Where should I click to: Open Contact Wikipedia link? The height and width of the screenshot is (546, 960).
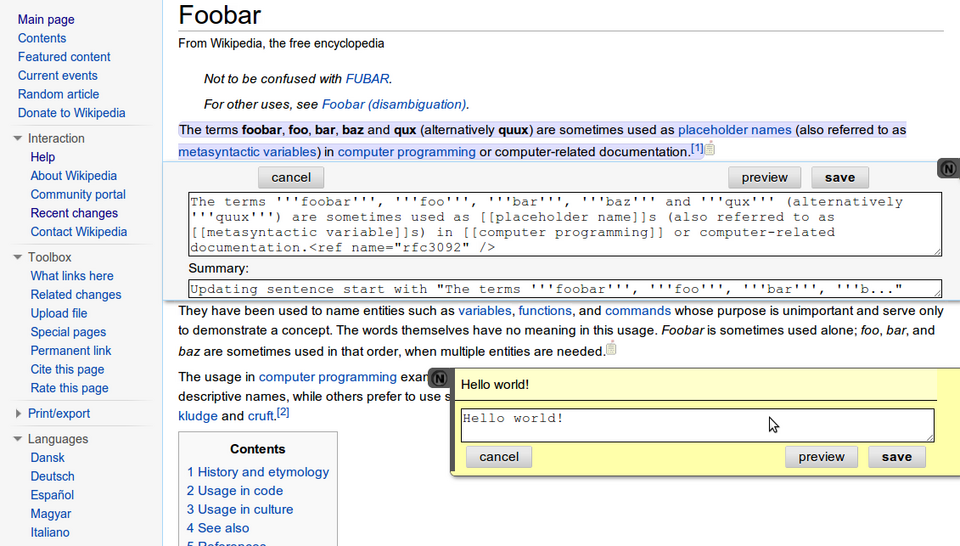click(x=79, y=232)
